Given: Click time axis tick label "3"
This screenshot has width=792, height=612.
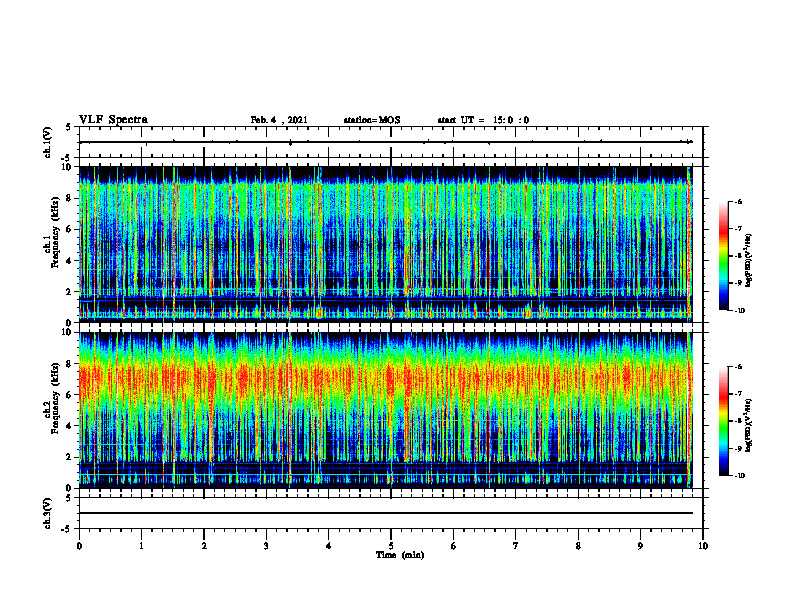Looking at the screenshot, I should [x=266, y=546].
